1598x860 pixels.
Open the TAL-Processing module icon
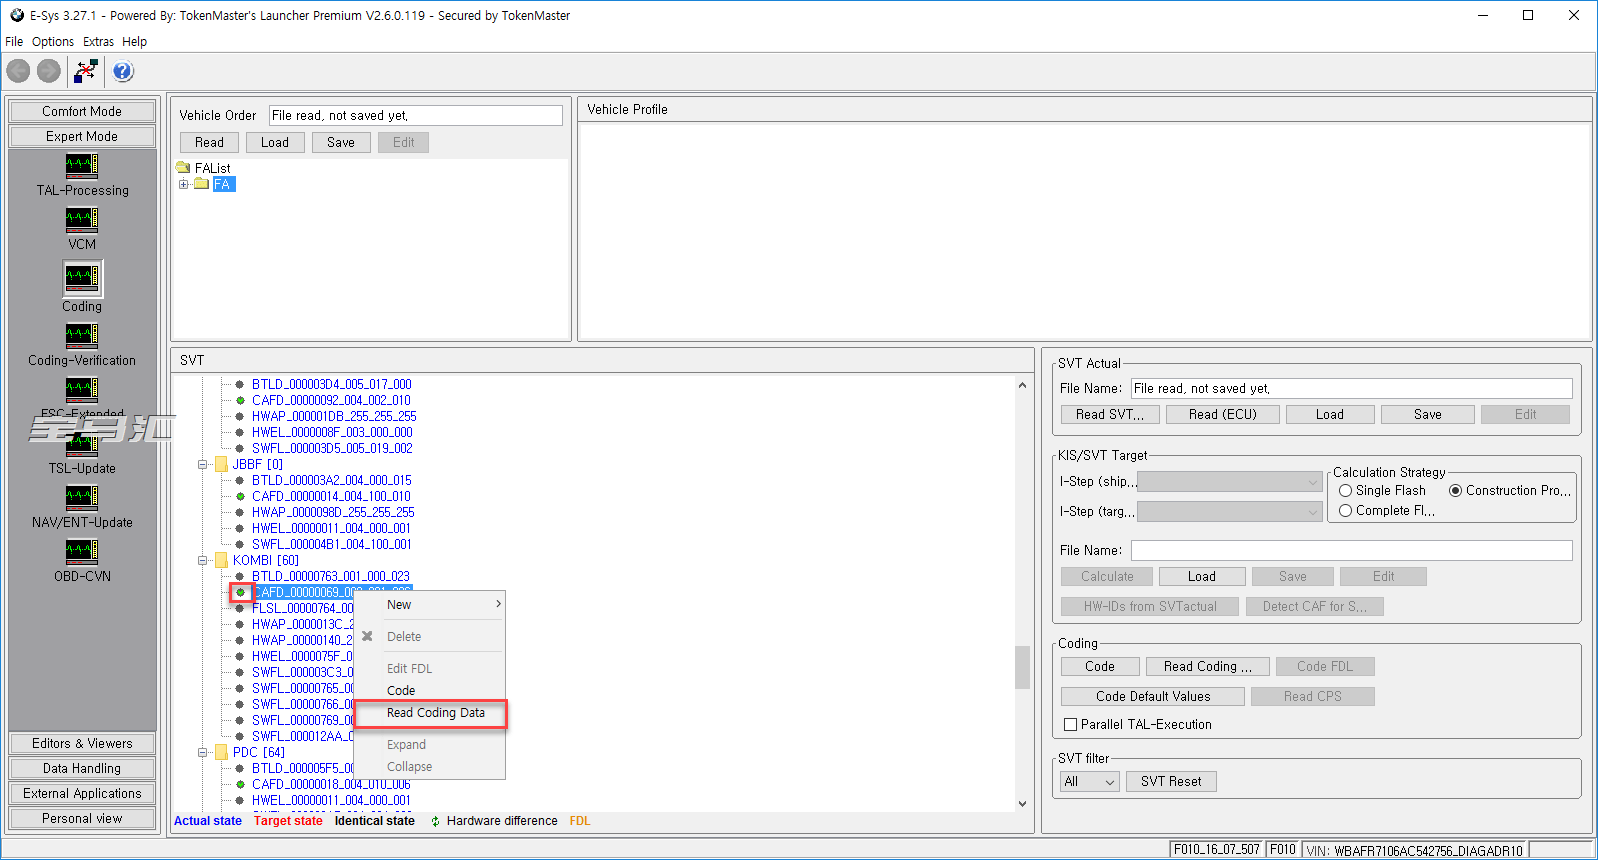coord(82,165)
